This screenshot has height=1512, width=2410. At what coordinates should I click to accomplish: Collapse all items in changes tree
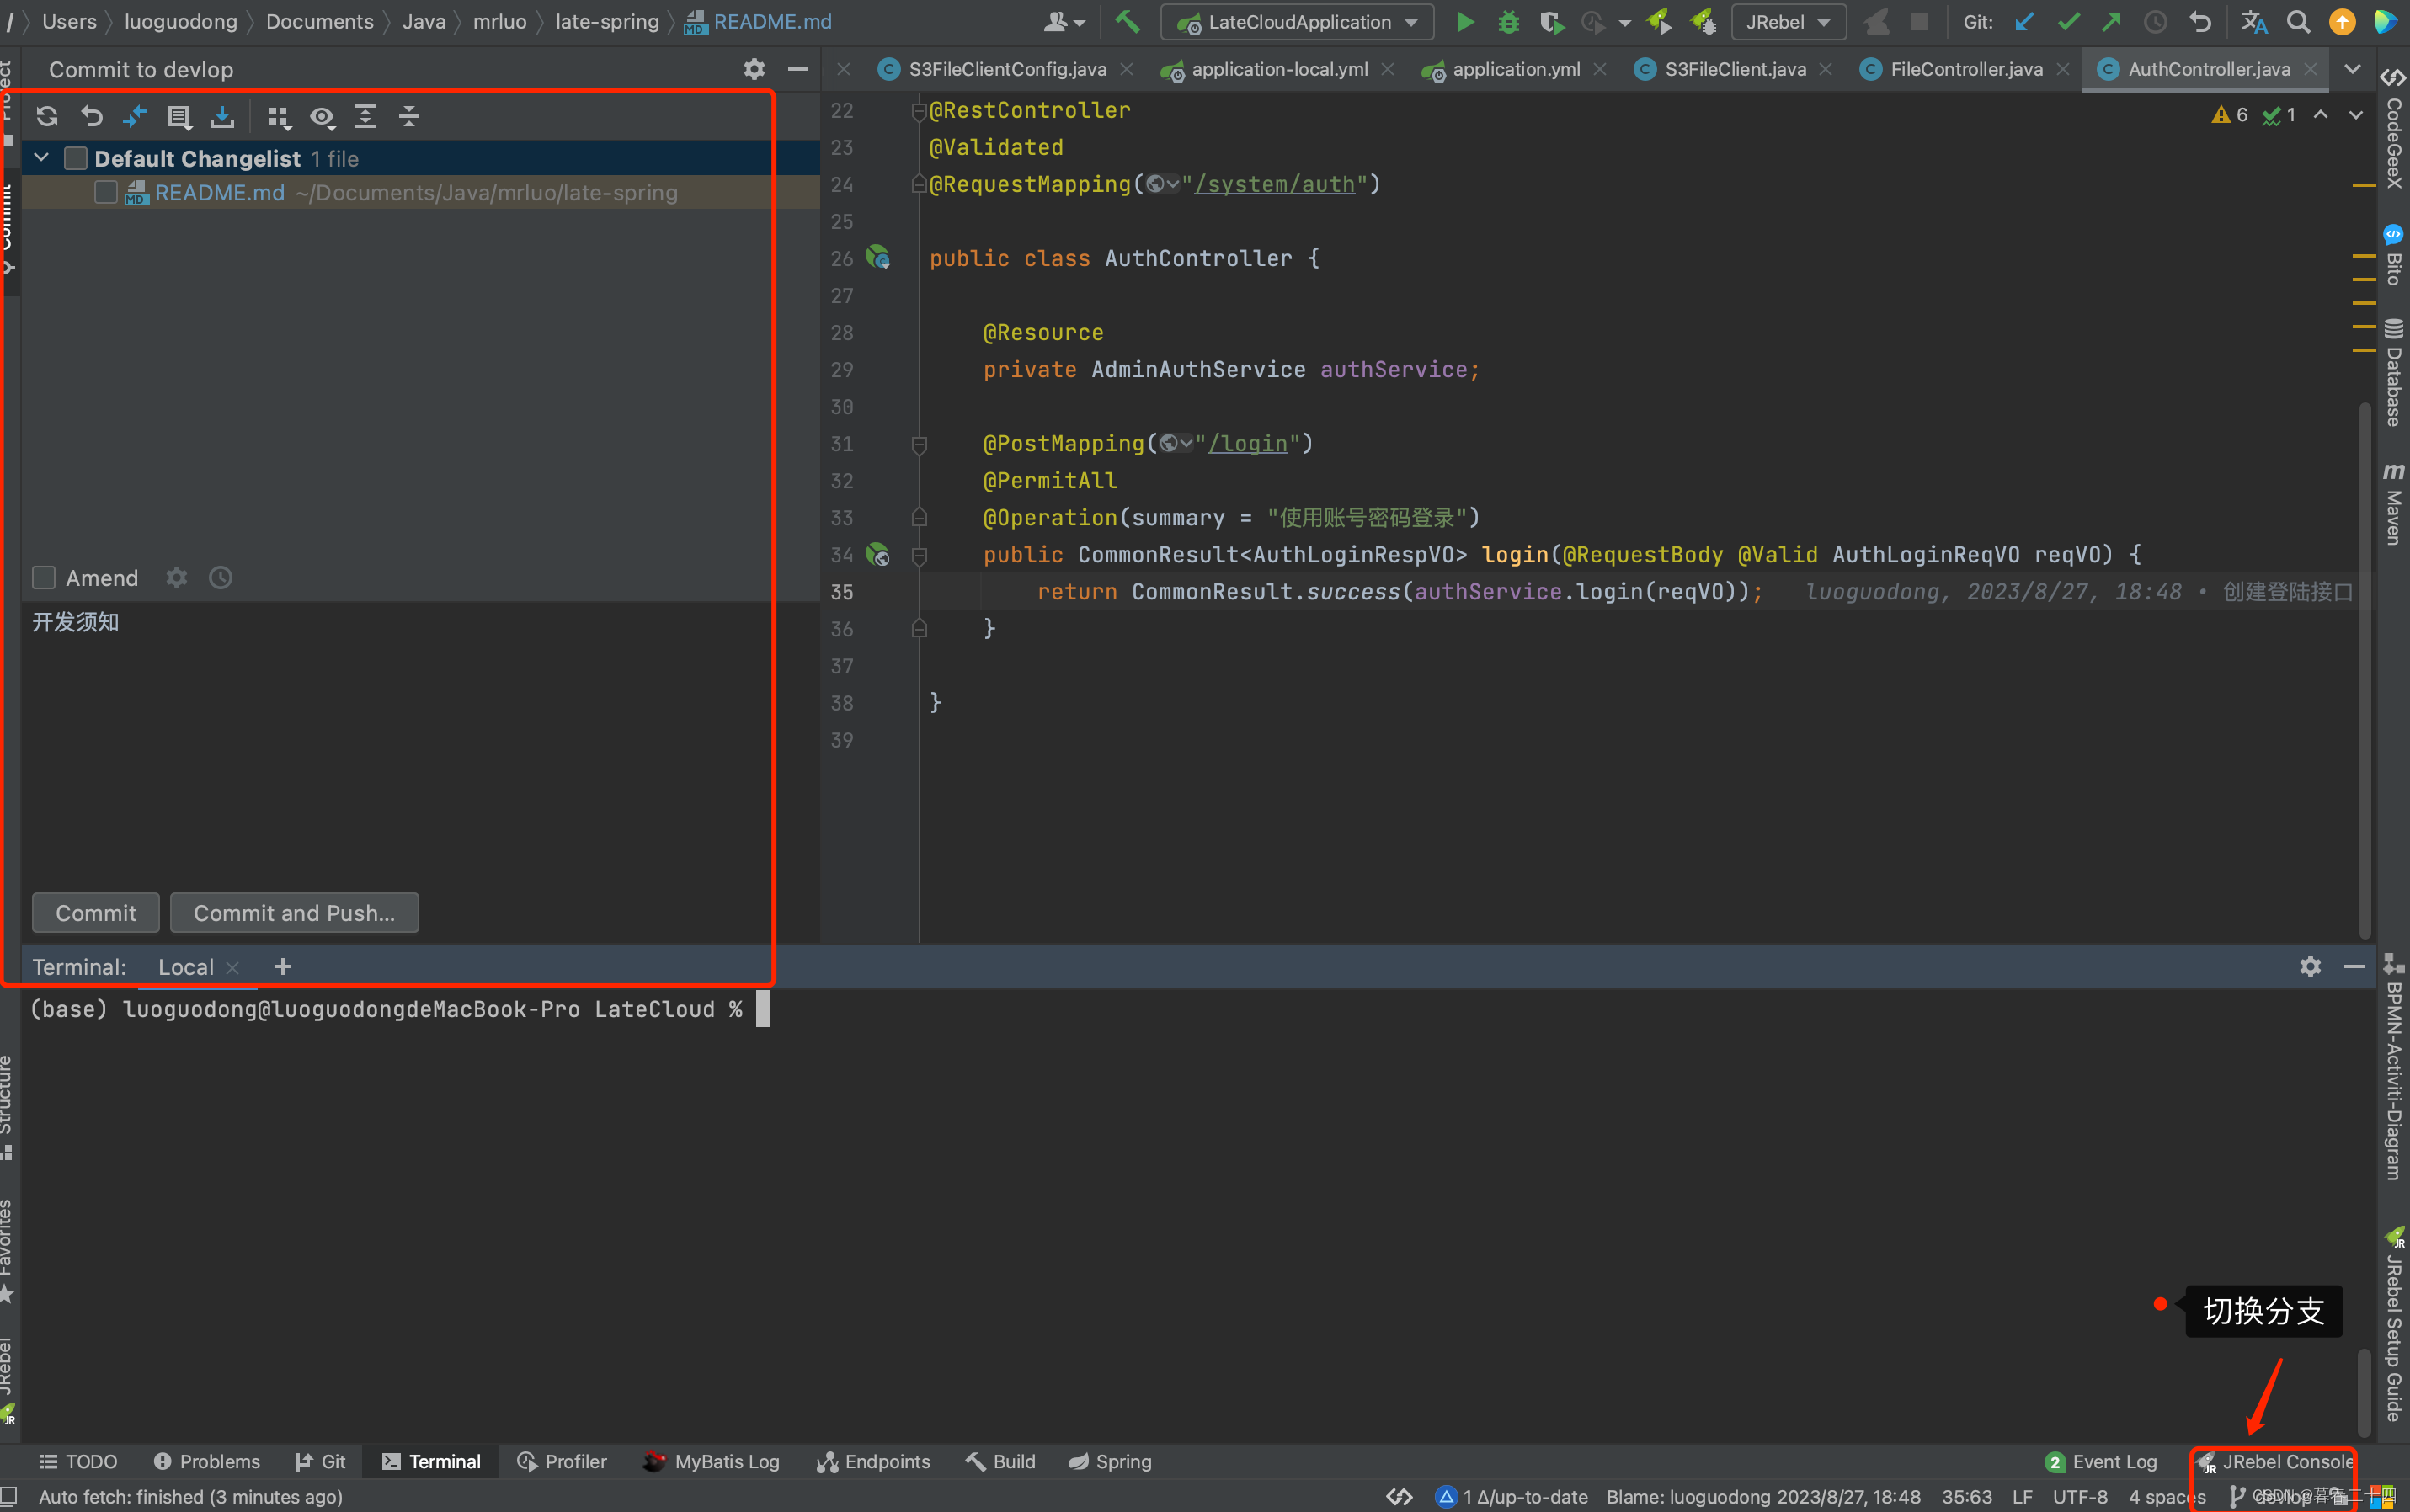point(409,116)
